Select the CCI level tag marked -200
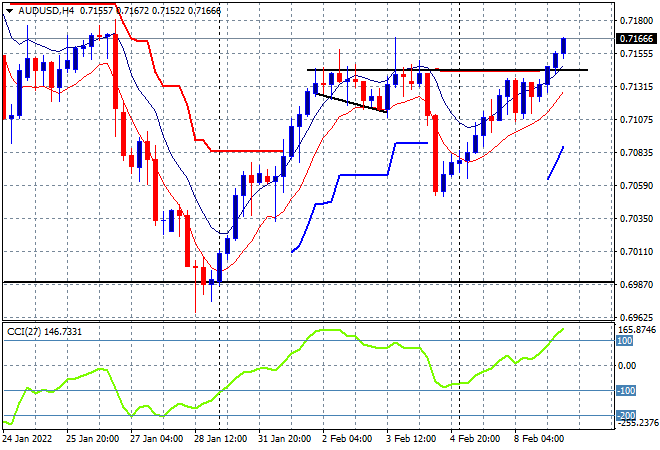Screen dimensions: 660x450 626,415
